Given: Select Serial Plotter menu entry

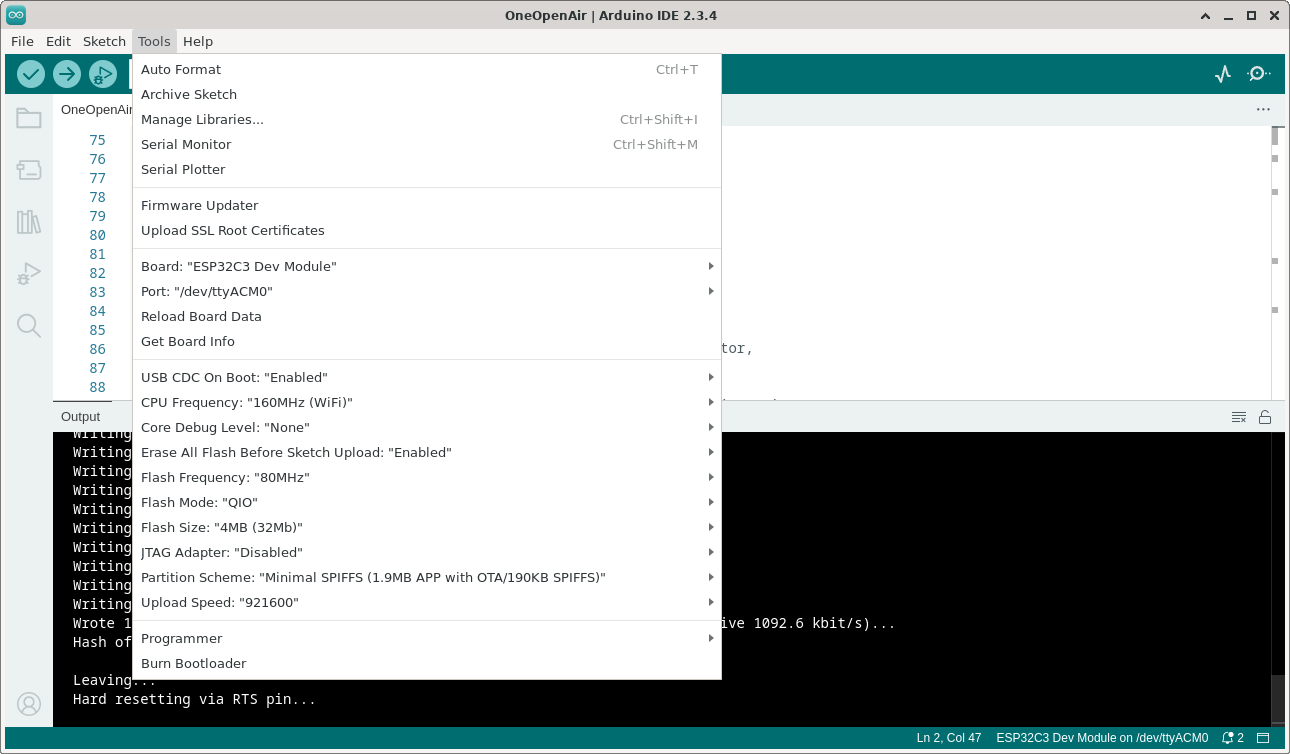Looking at the screenshot, I should pyautogui.click(x=427, y=169).
